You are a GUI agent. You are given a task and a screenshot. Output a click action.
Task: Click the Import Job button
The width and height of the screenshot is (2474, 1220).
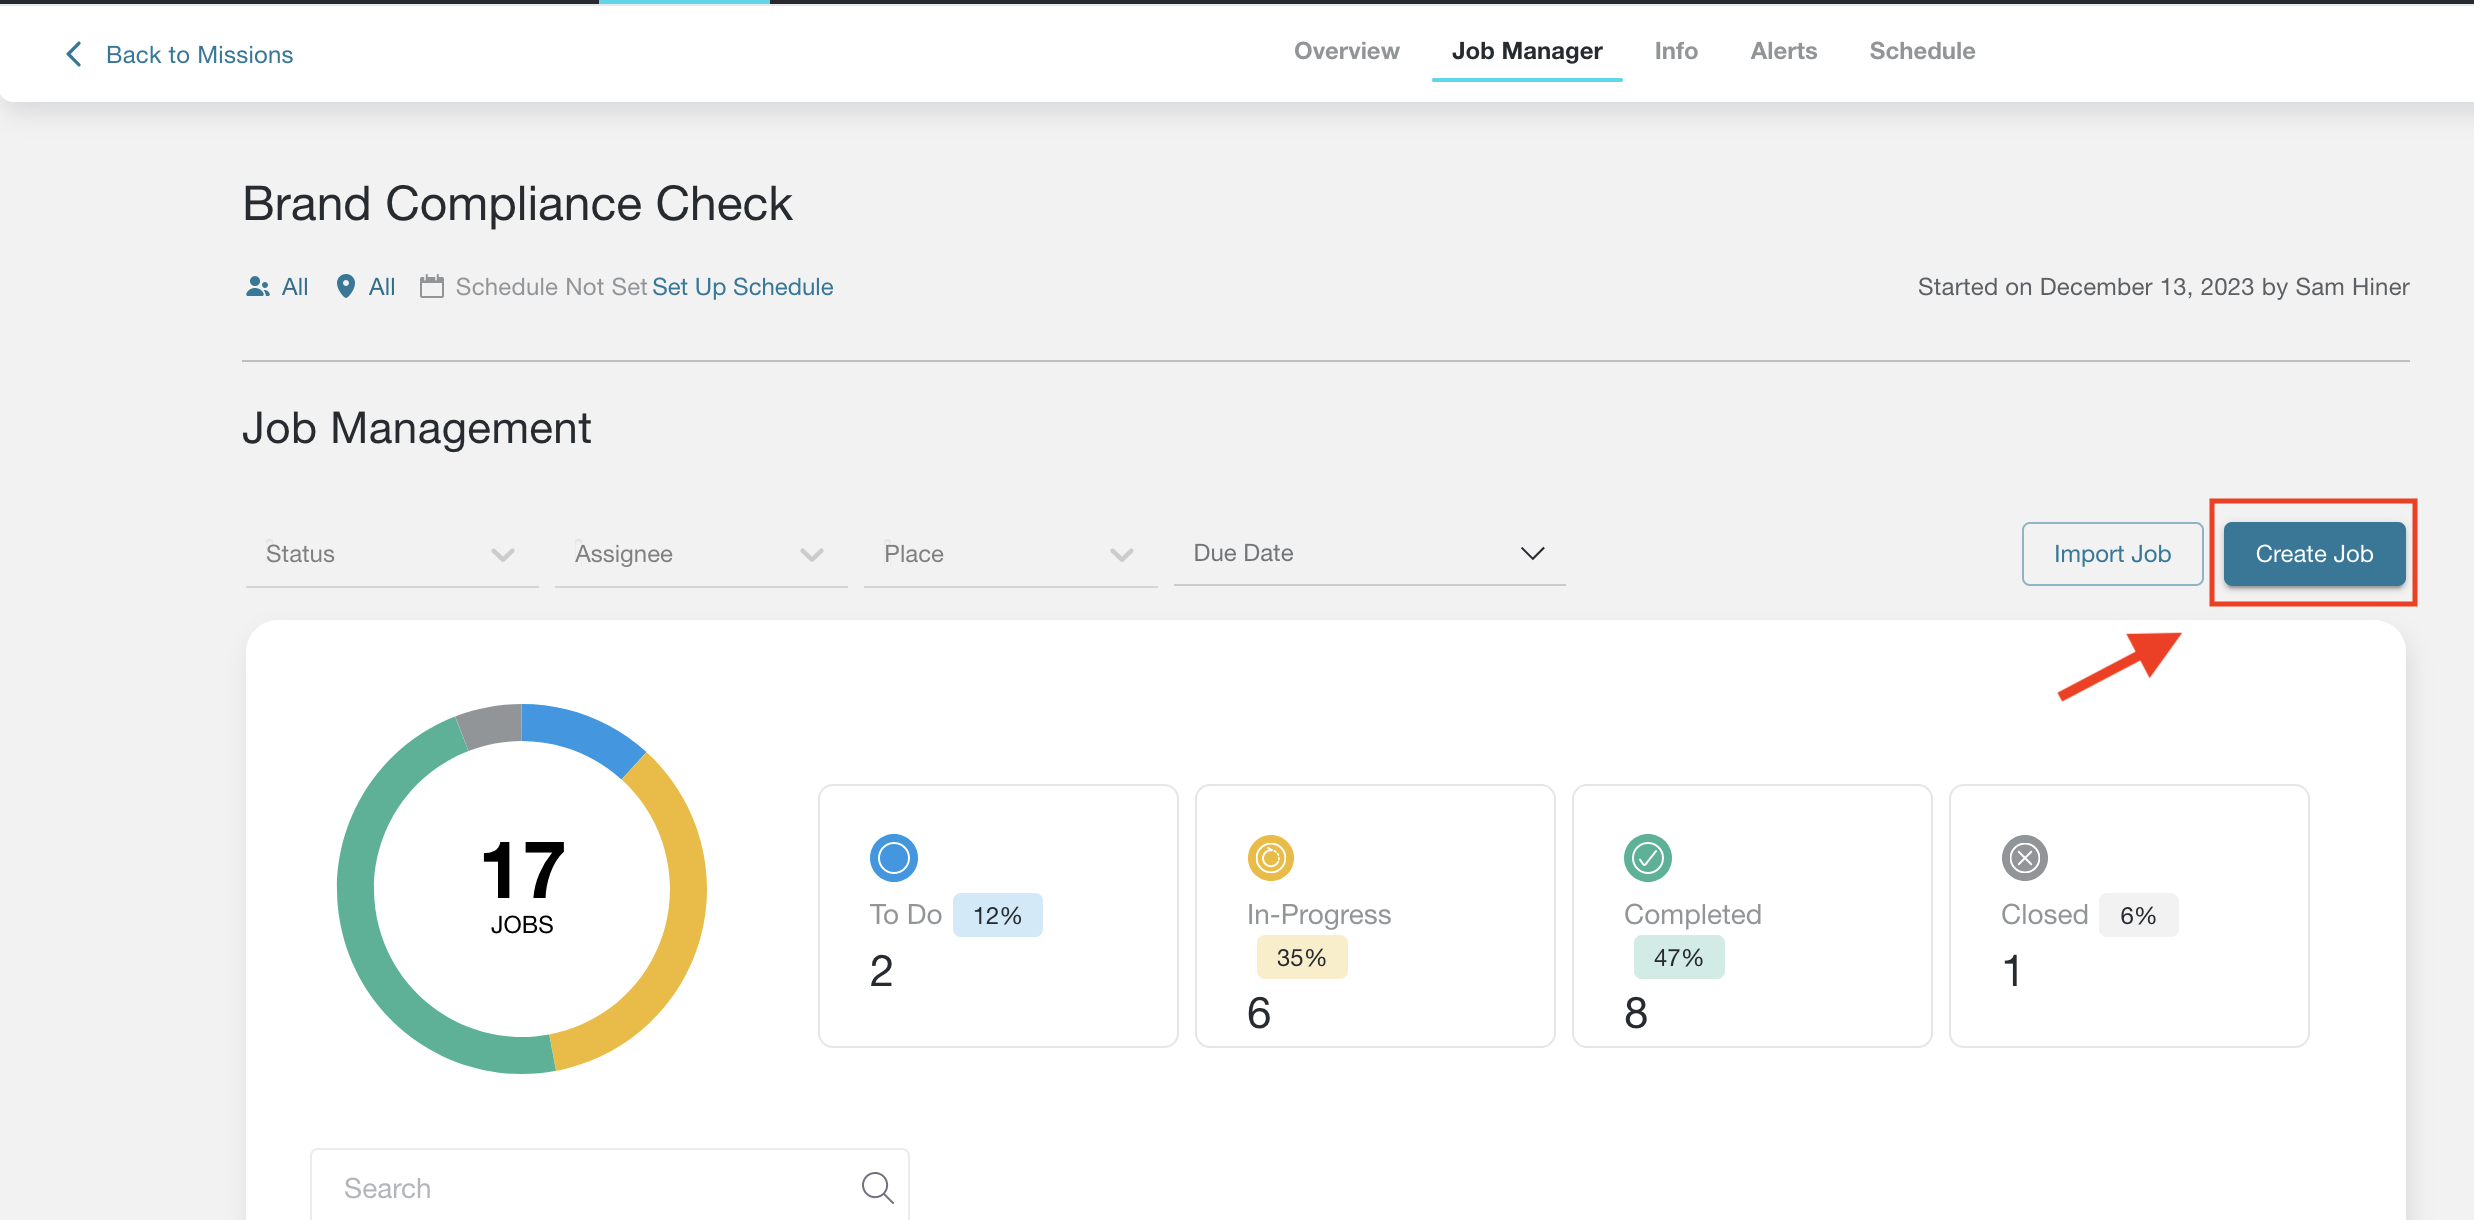pyautogui.click(x=2112, y=554)
